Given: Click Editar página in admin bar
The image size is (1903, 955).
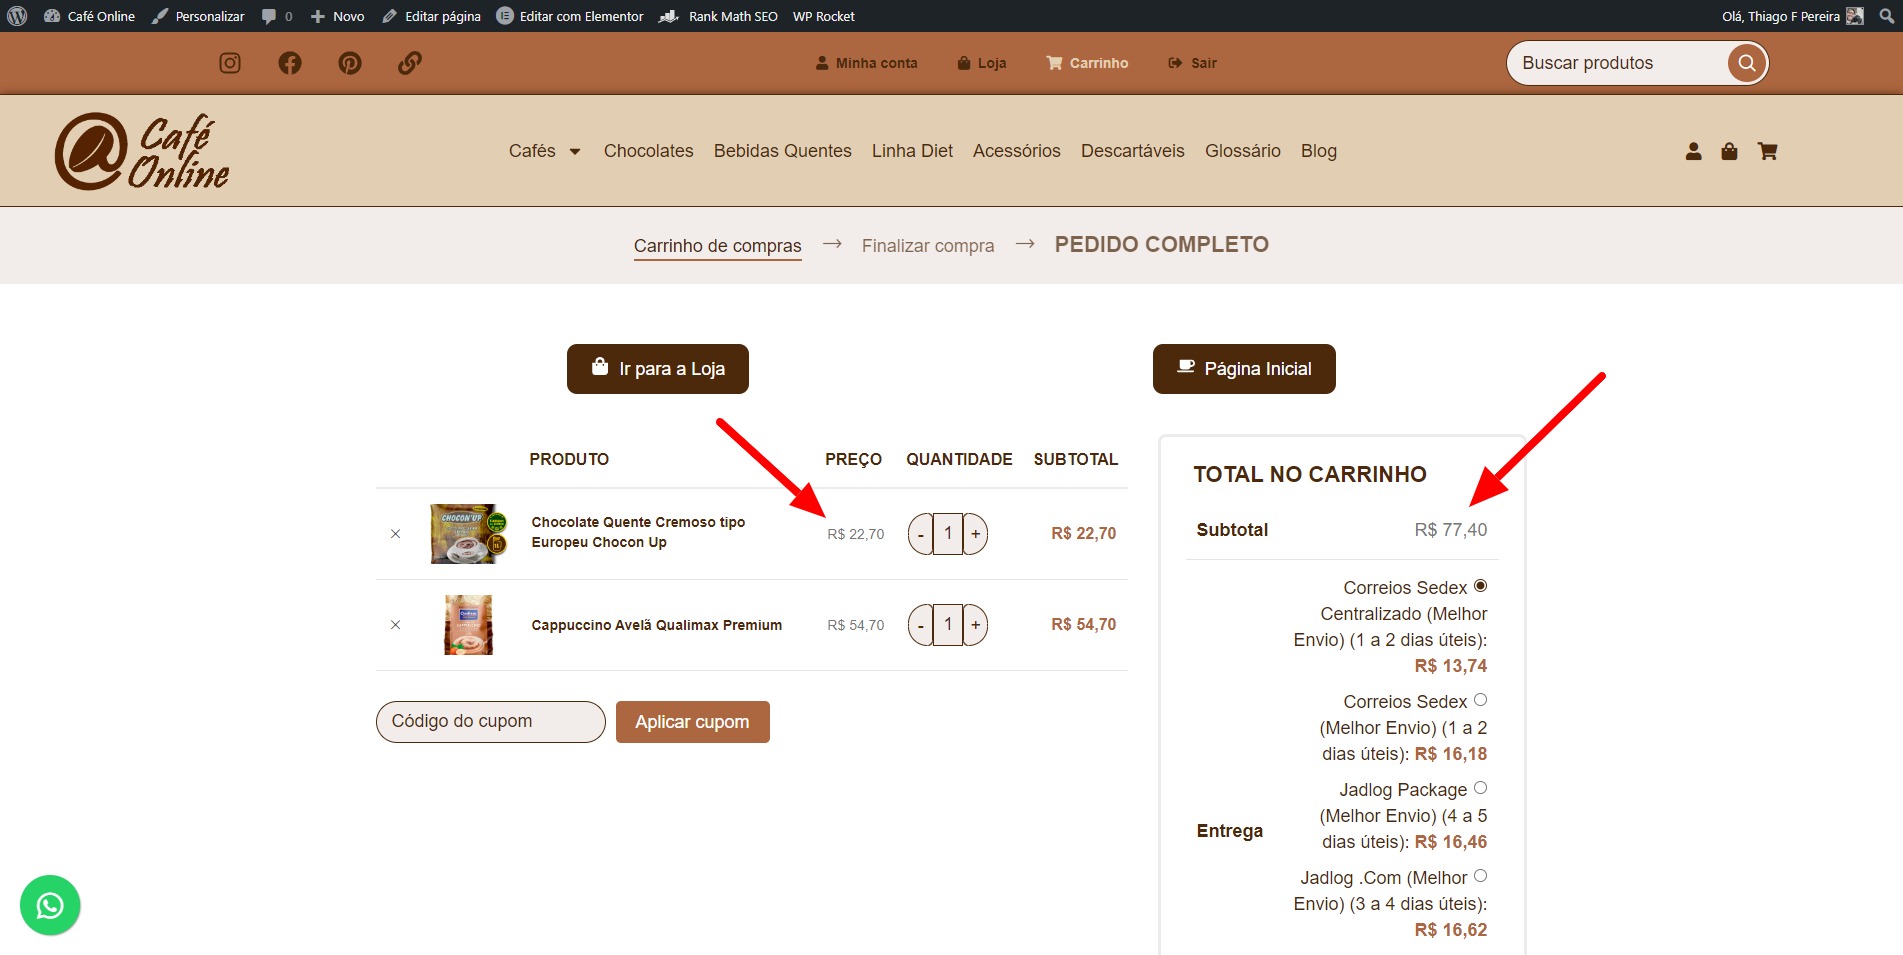Looking at the screenshot, I should click(431, 16).
